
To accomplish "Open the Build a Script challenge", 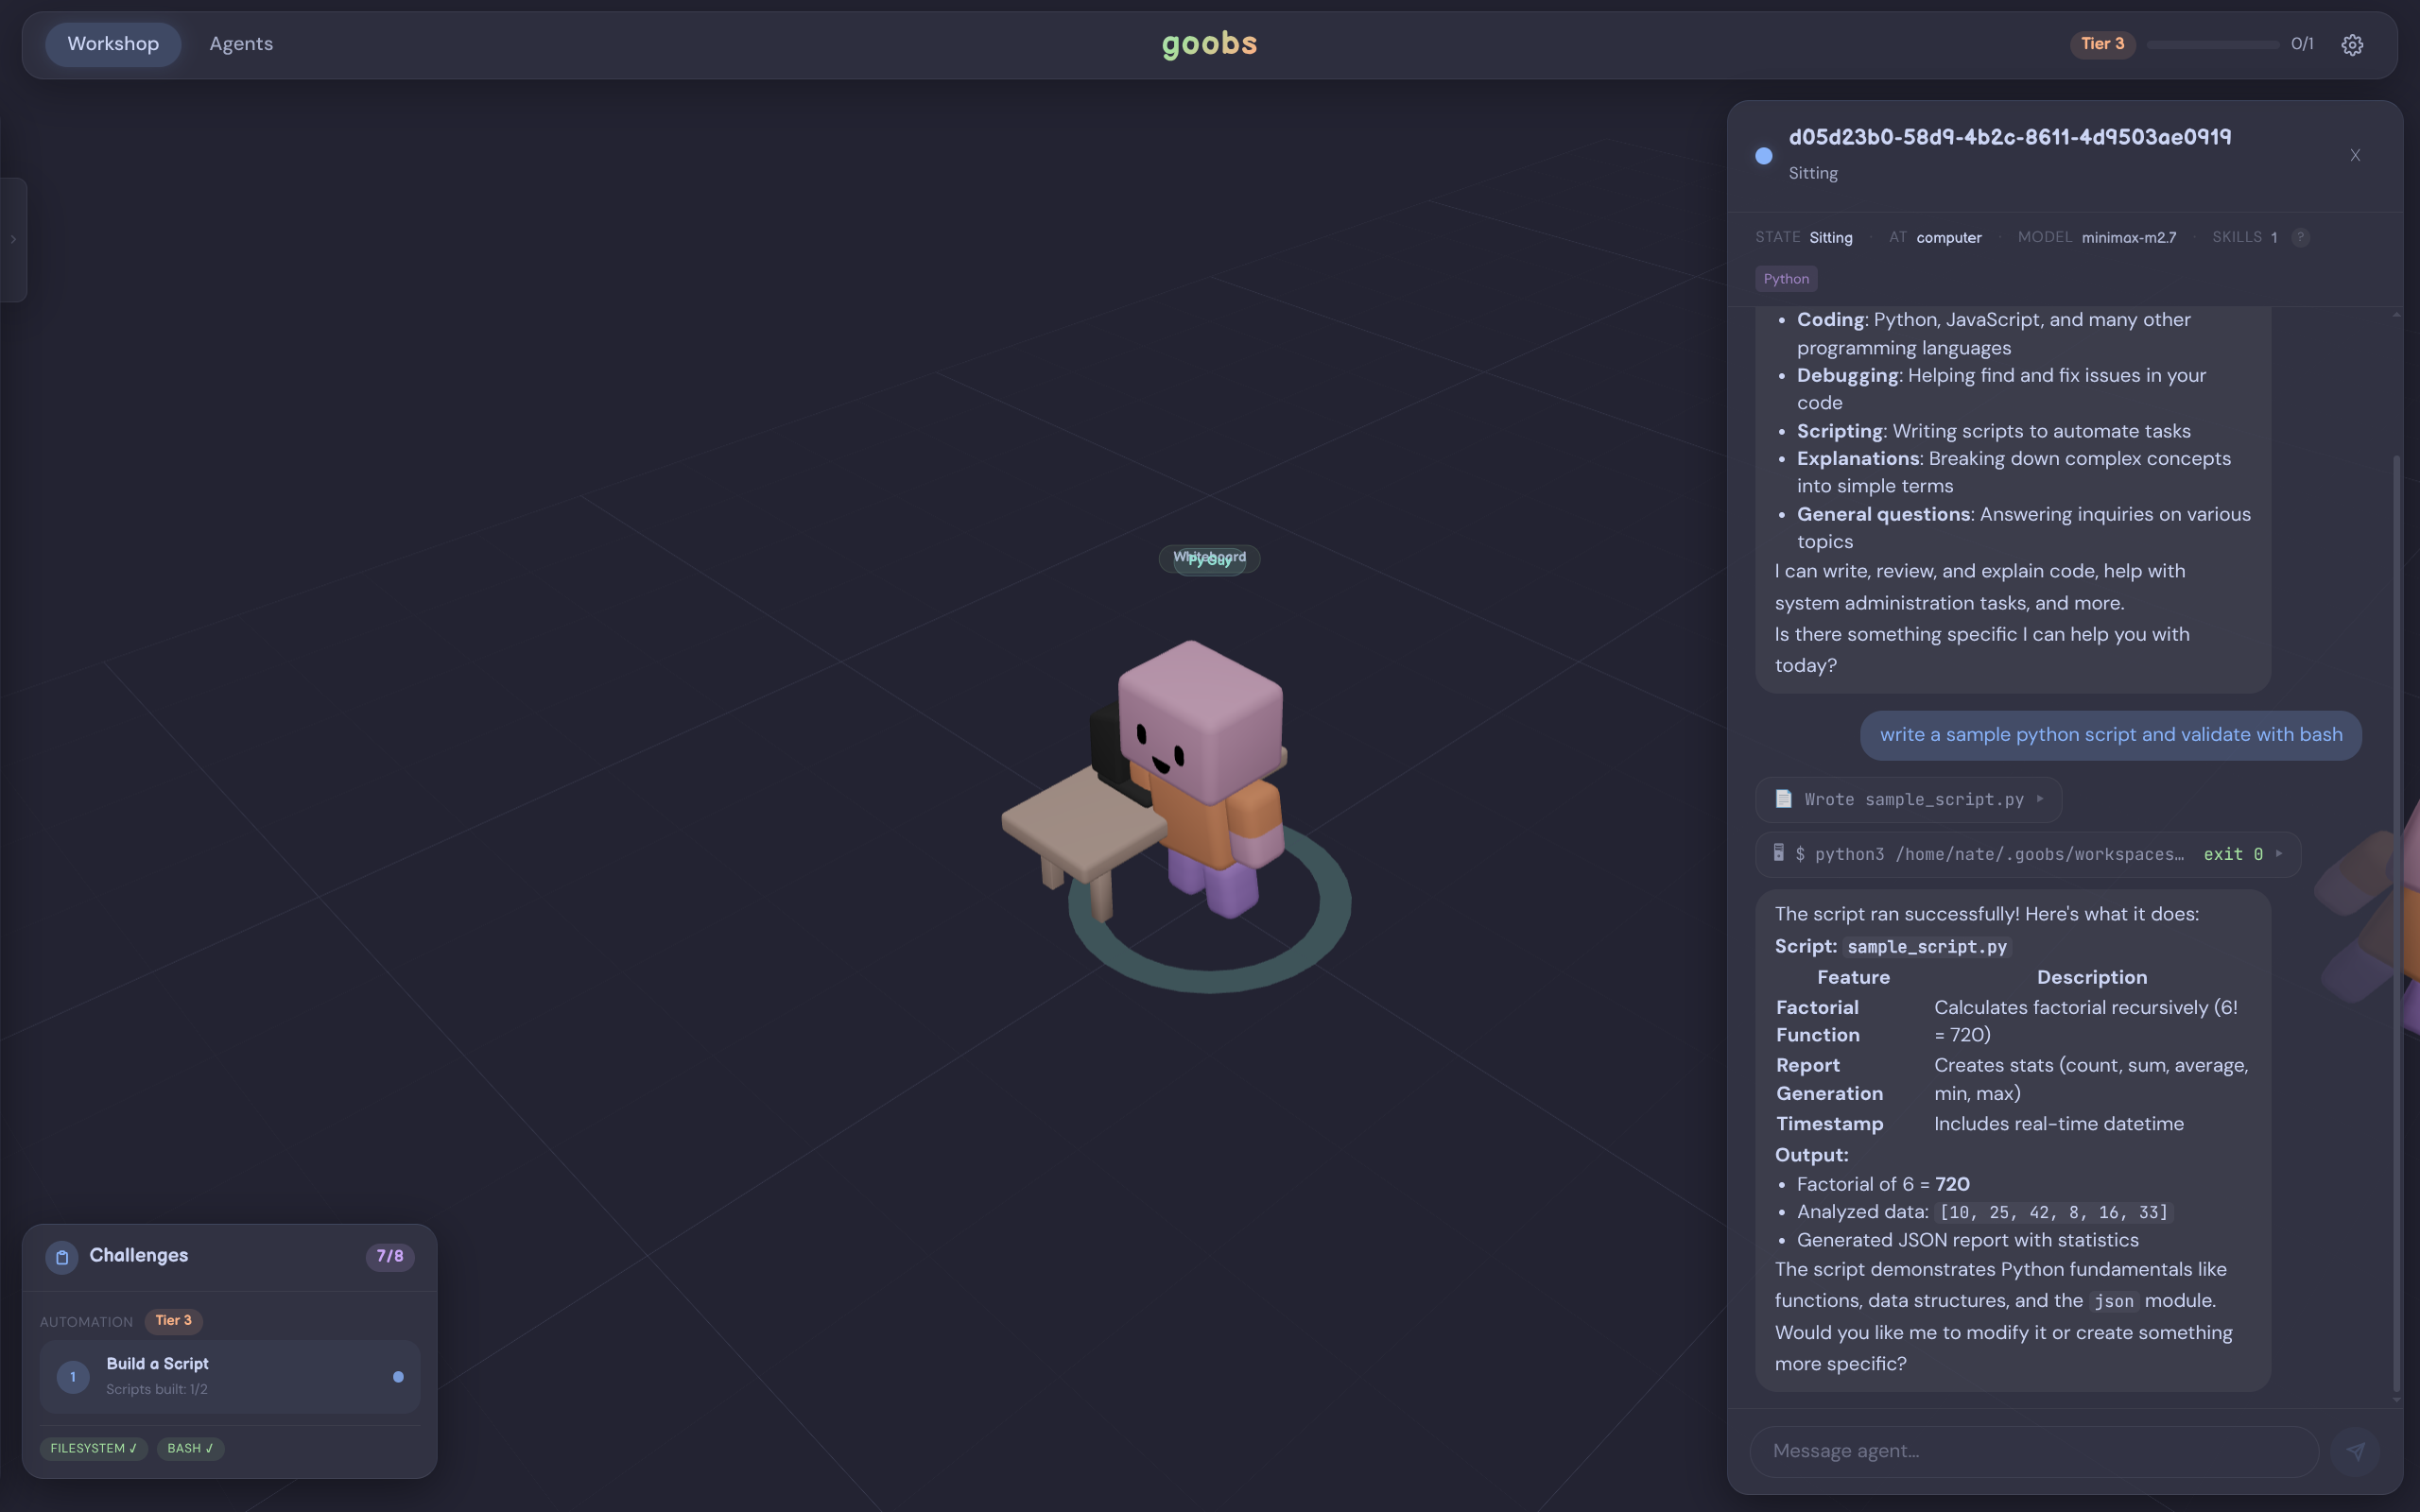I will [230, 1376].
